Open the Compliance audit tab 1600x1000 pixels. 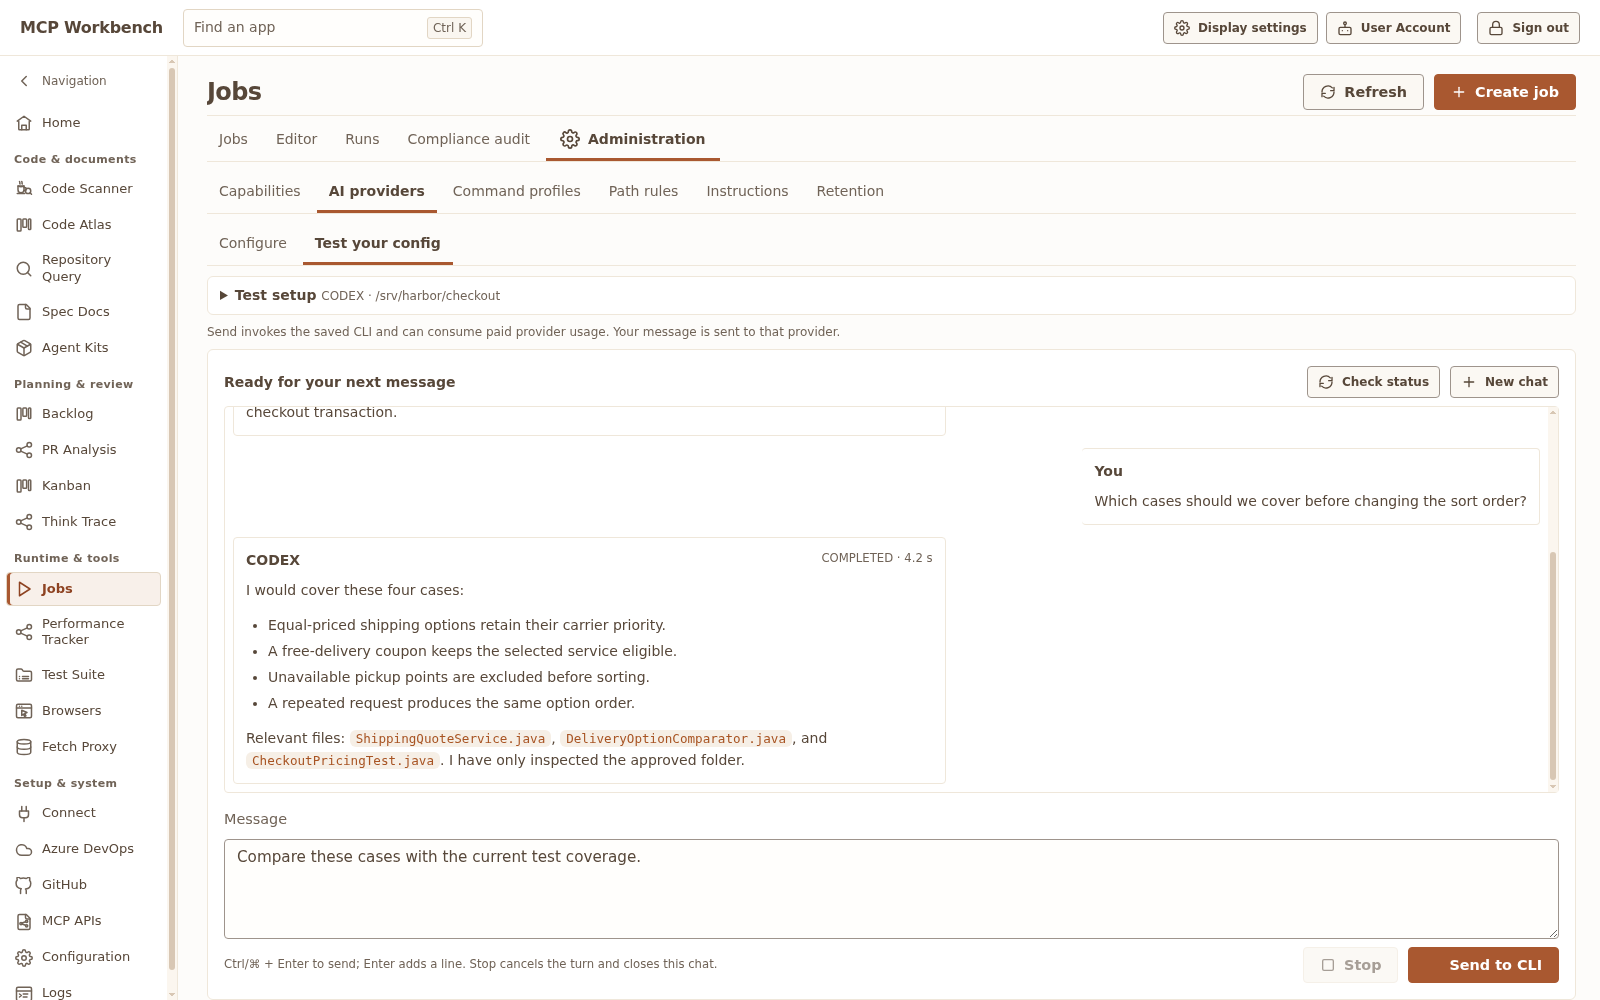pos(468,139)
